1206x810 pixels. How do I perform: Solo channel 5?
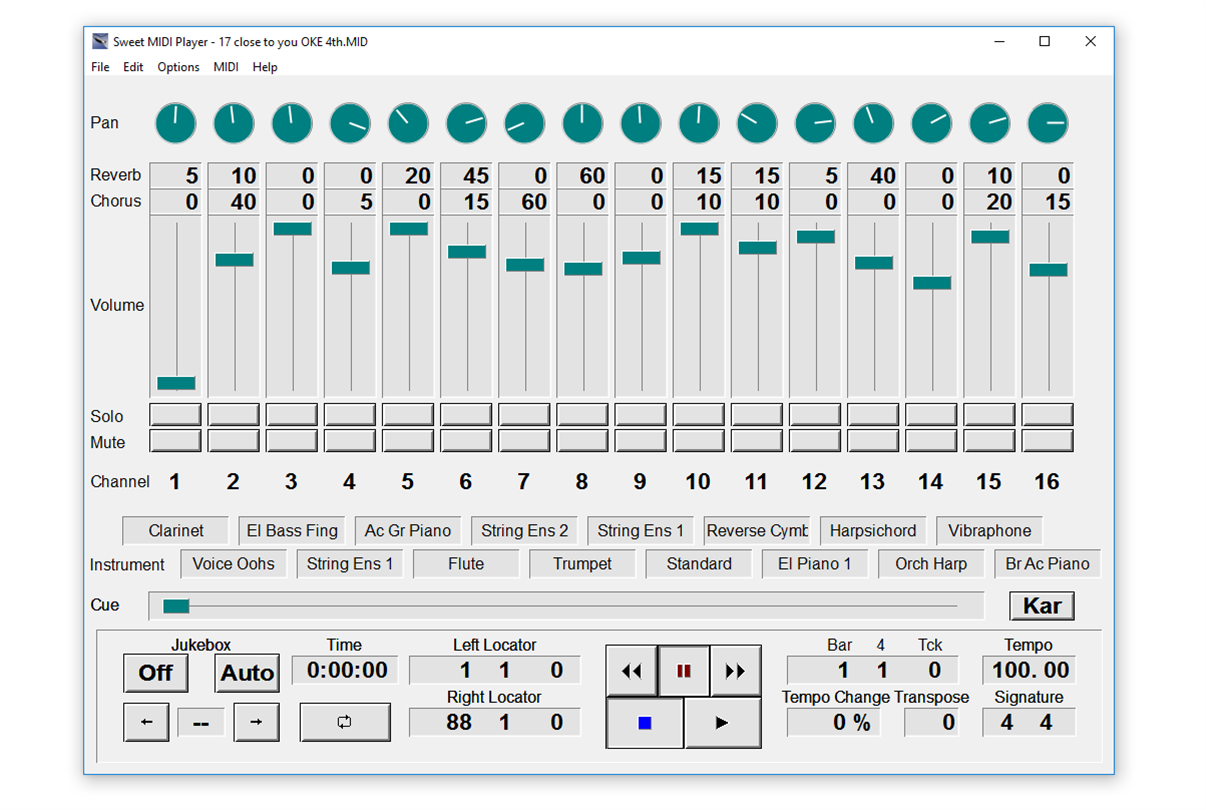(408, 415)
